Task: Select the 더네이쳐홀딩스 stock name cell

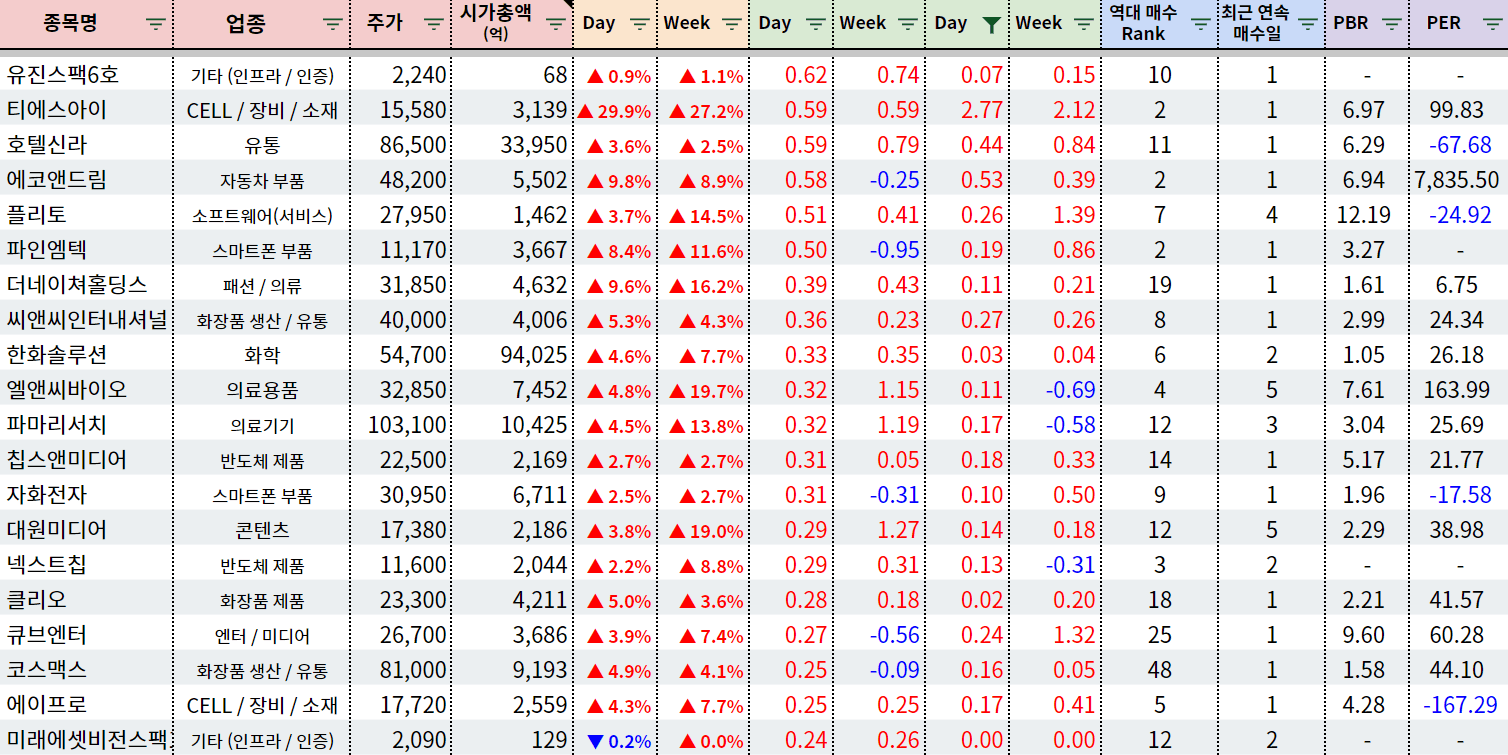Action: click(87, 285)
